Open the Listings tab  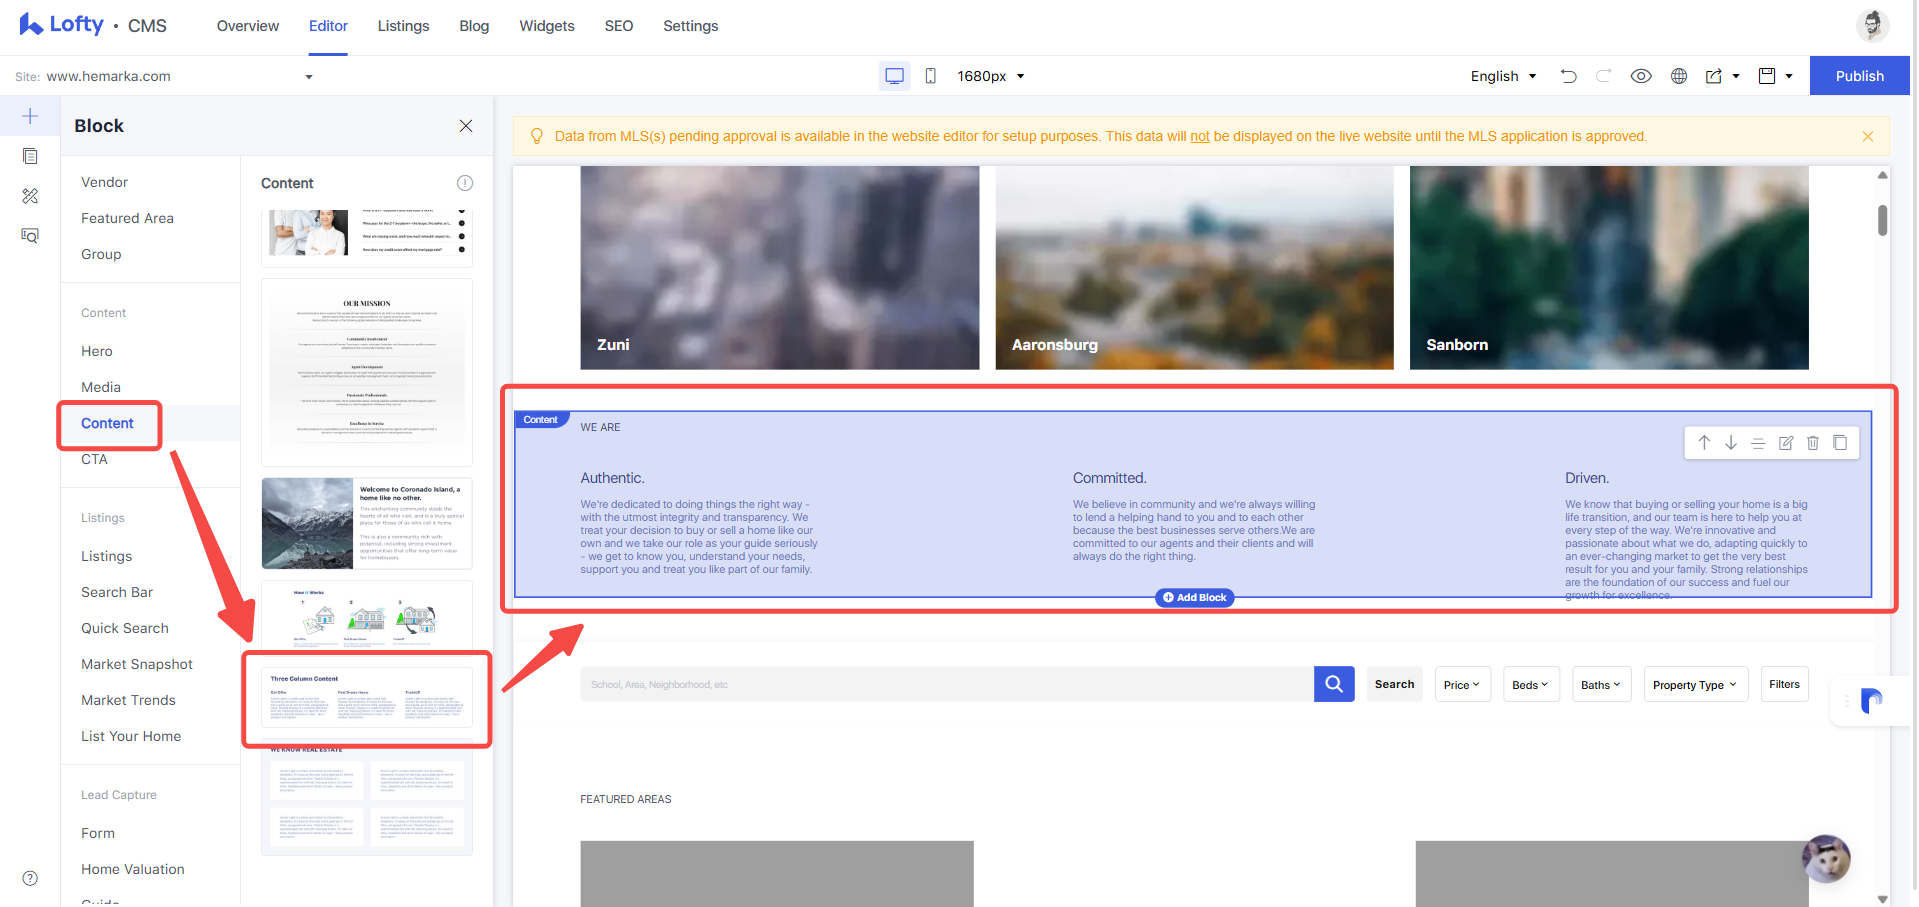pos(403,26)
